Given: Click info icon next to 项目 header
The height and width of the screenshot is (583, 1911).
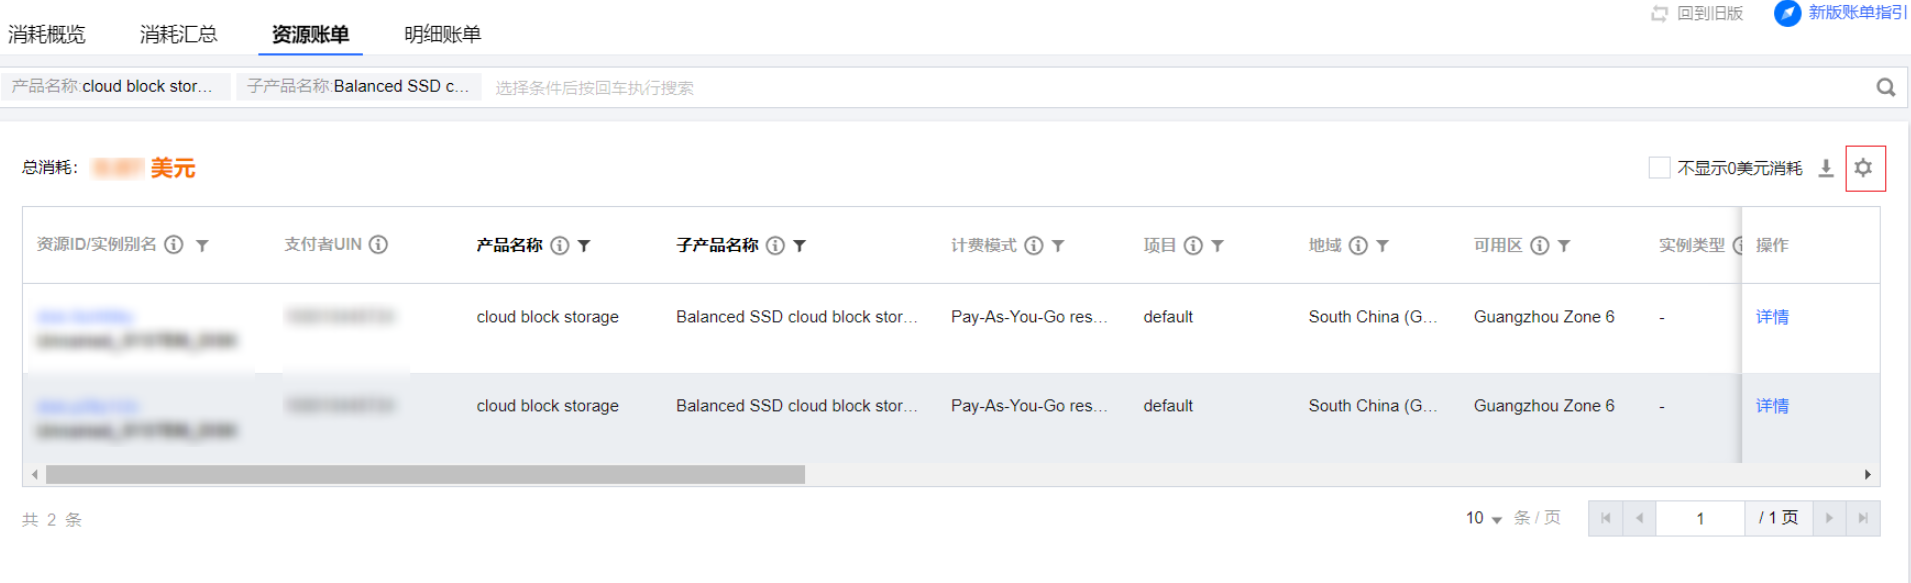Looking at the screenshot, I should [1193, 246].
